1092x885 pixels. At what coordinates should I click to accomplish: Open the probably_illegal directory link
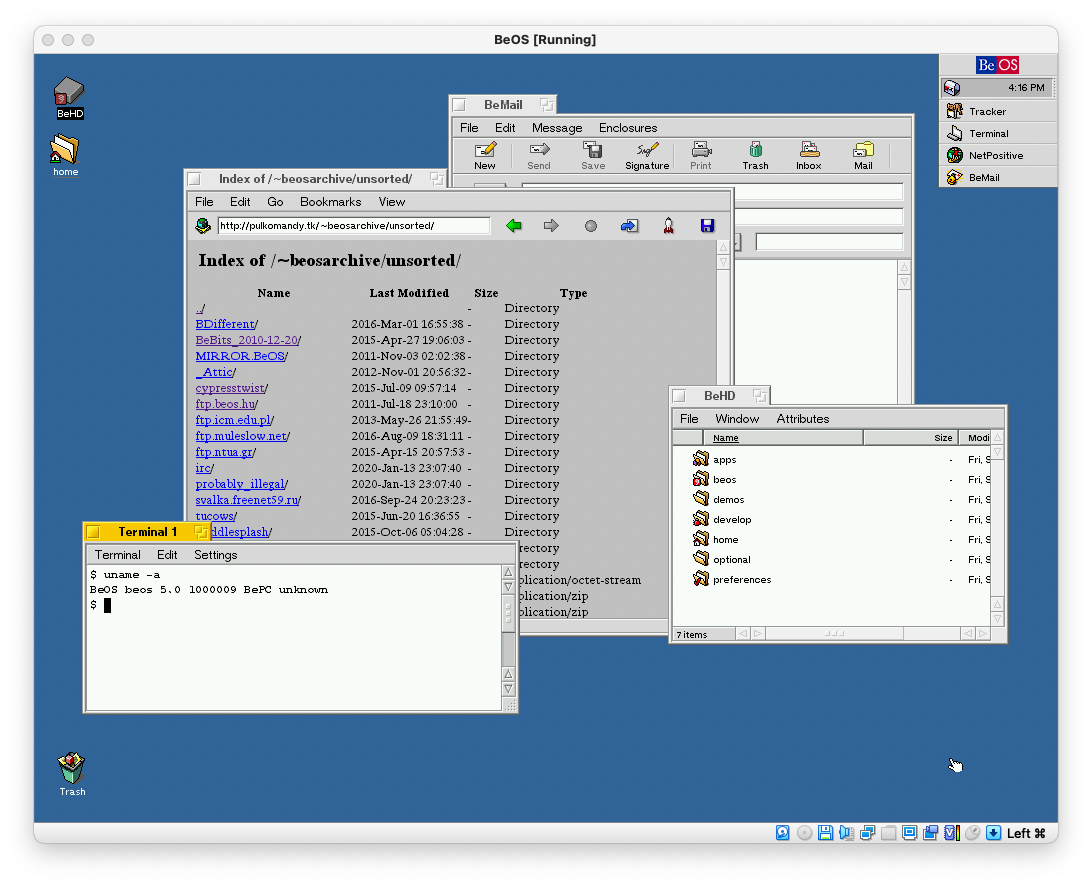(x=240, y=485)
